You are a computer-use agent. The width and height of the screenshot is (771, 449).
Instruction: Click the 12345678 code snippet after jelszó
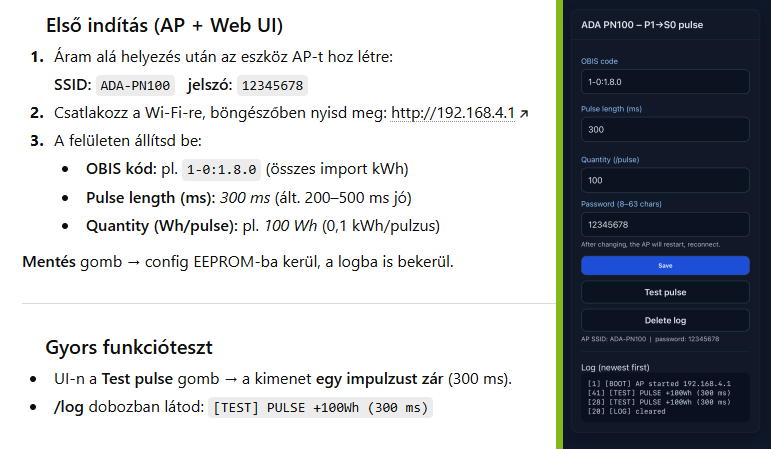tap(273, 85)
